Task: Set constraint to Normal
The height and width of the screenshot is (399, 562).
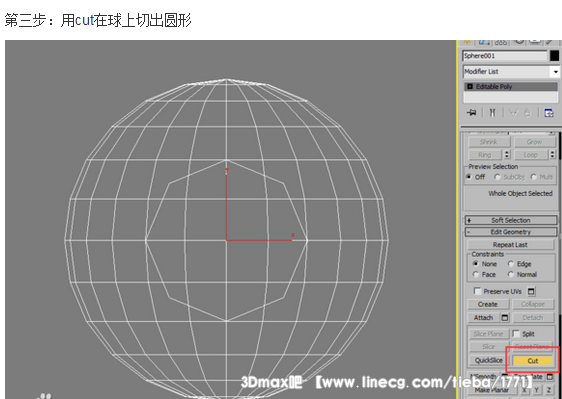Action: 511,274
